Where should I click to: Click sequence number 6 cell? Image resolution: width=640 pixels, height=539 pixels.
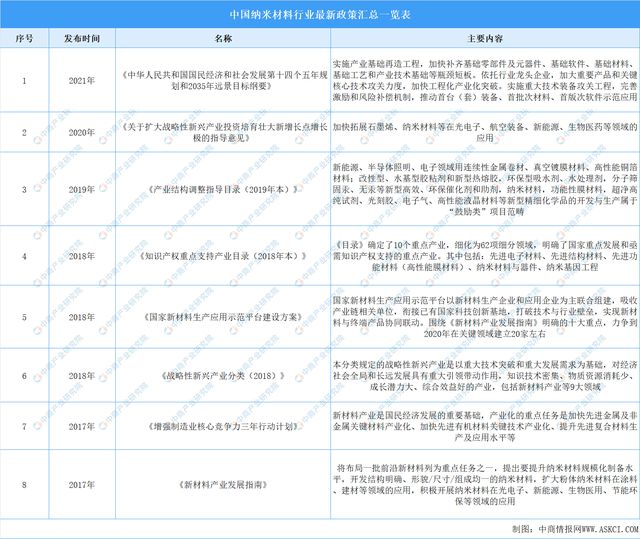click(x=24, y=376)
